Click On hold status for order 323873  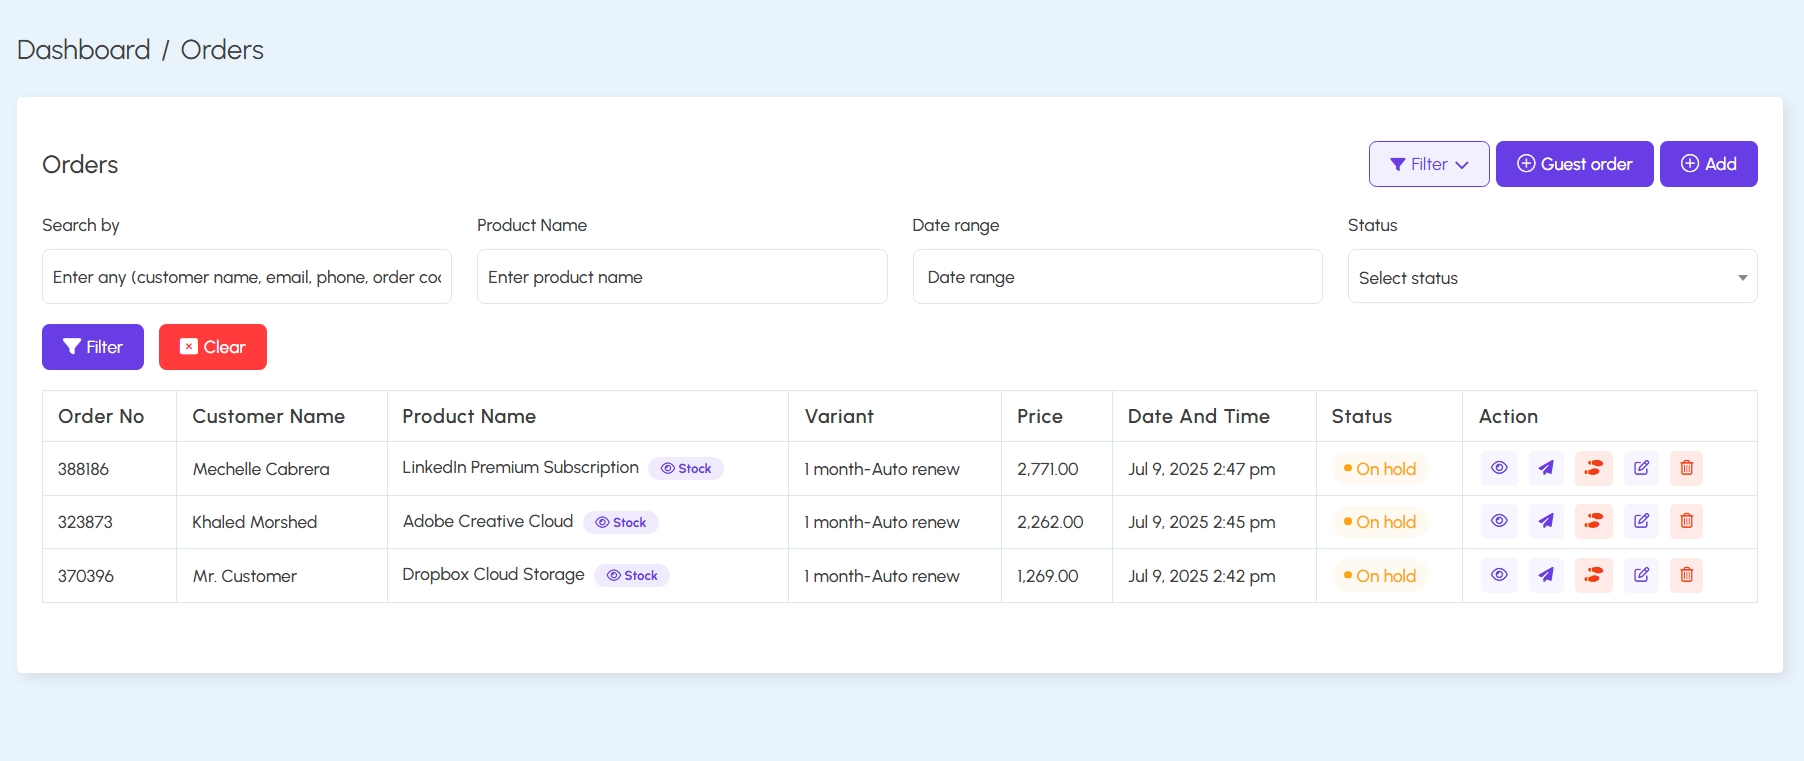pos(1380,522)
